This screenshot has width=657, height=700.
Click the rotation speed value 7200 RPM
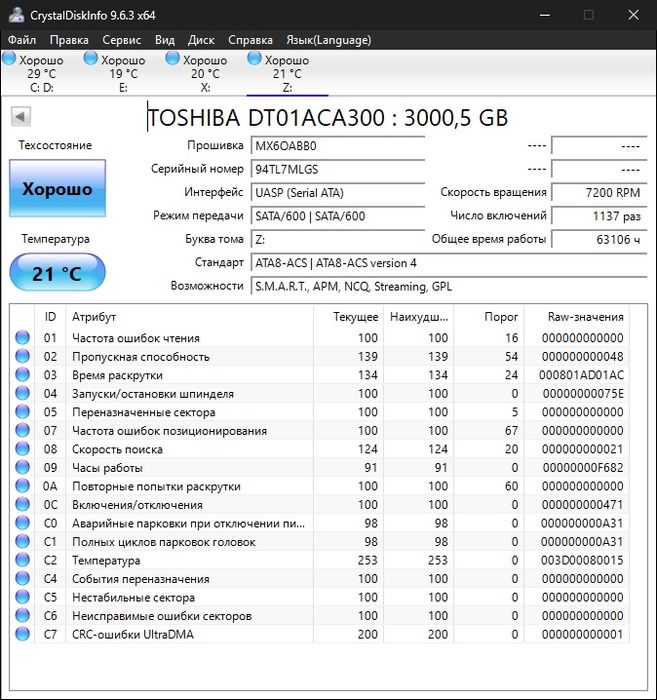pyautogui.click(x=599, y=192)
